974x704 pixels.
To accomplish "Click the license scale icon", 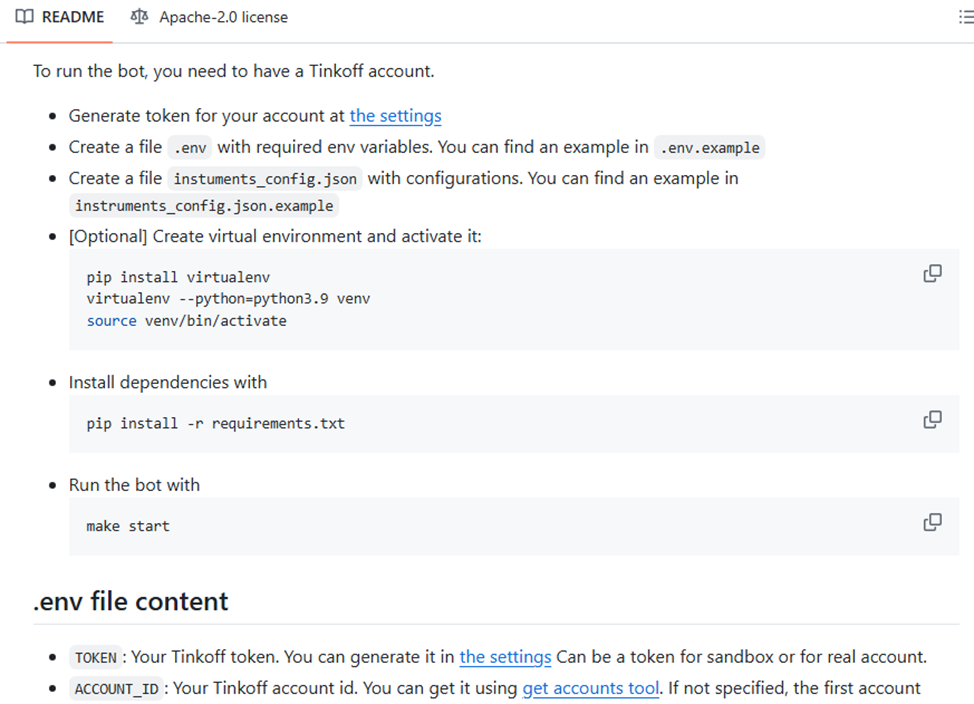I will point(139,17).
